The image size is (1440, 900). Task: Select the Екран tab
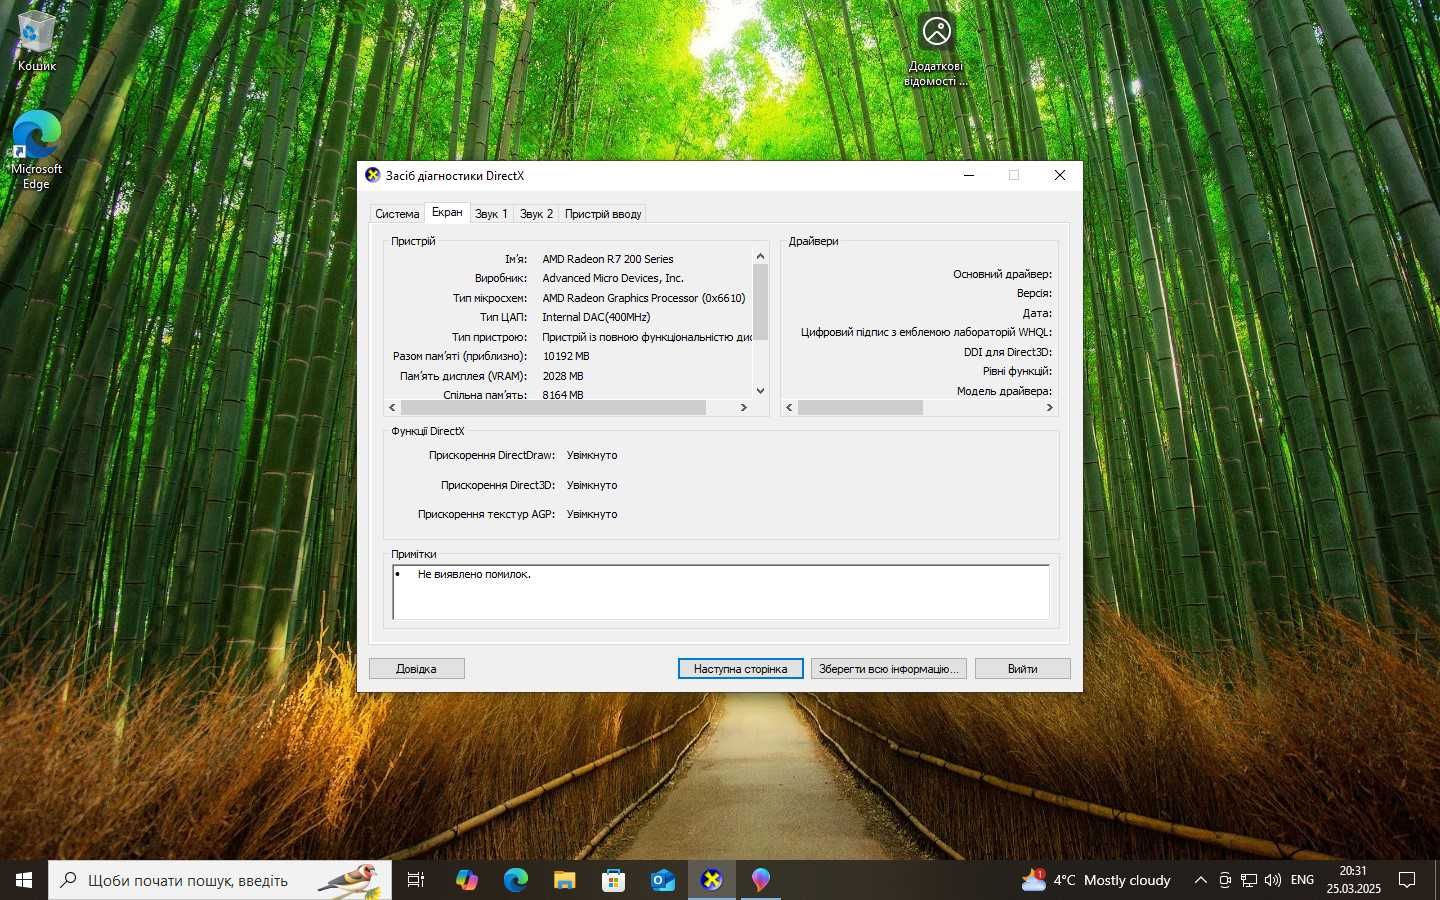click(447, 212)
